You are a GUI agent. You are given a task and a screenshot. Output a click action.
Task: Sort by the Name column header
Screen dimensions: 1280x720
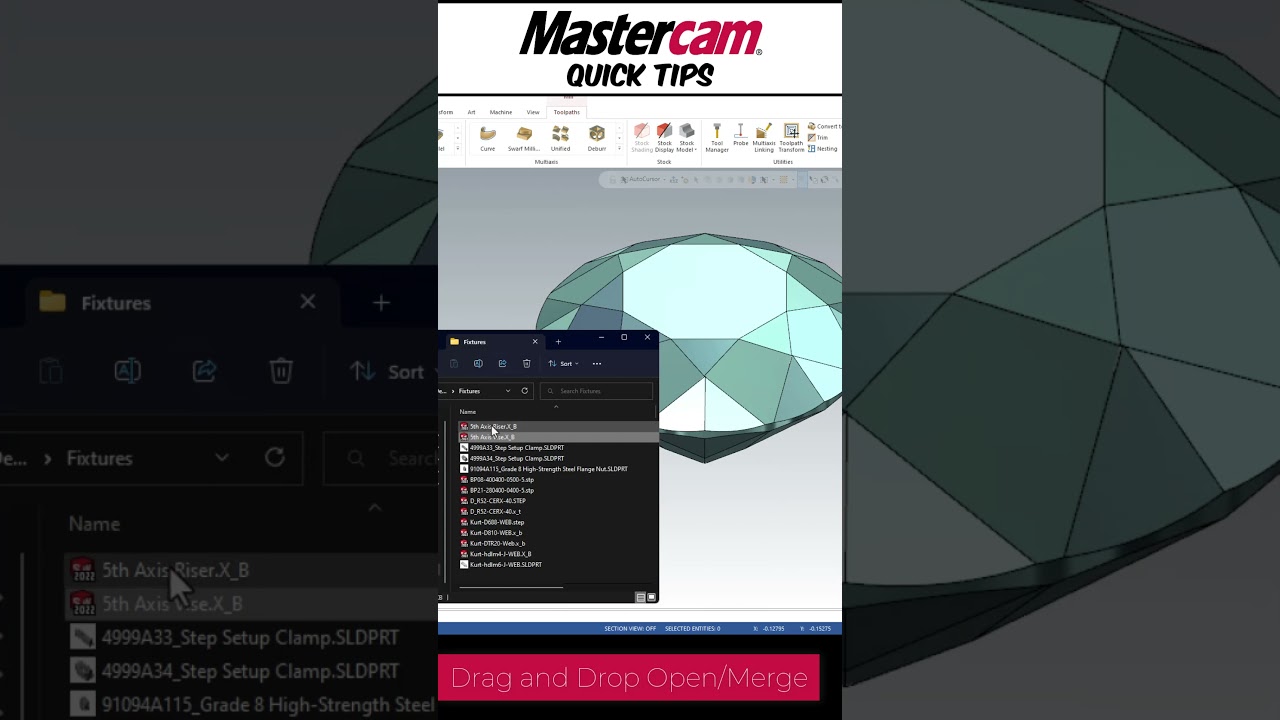point(468,412)
